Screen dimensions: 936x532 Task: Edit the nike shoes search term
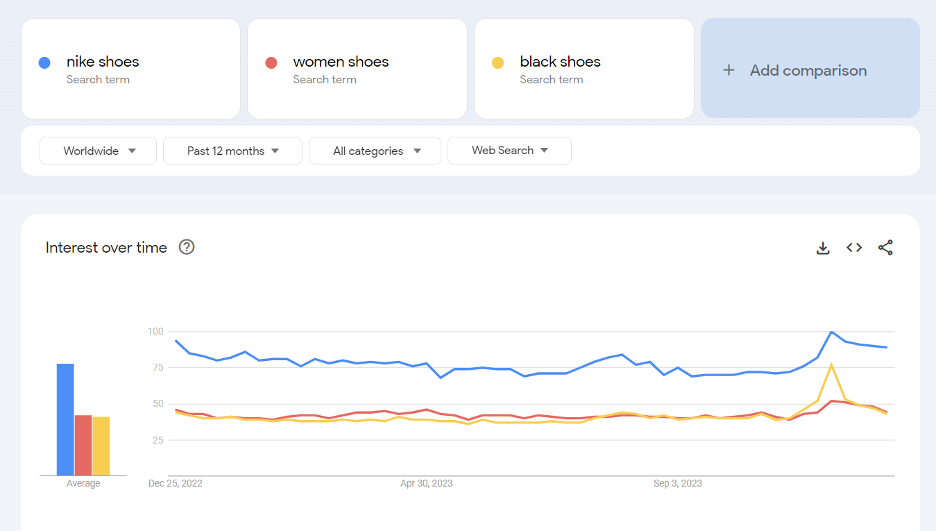(131, 69)
